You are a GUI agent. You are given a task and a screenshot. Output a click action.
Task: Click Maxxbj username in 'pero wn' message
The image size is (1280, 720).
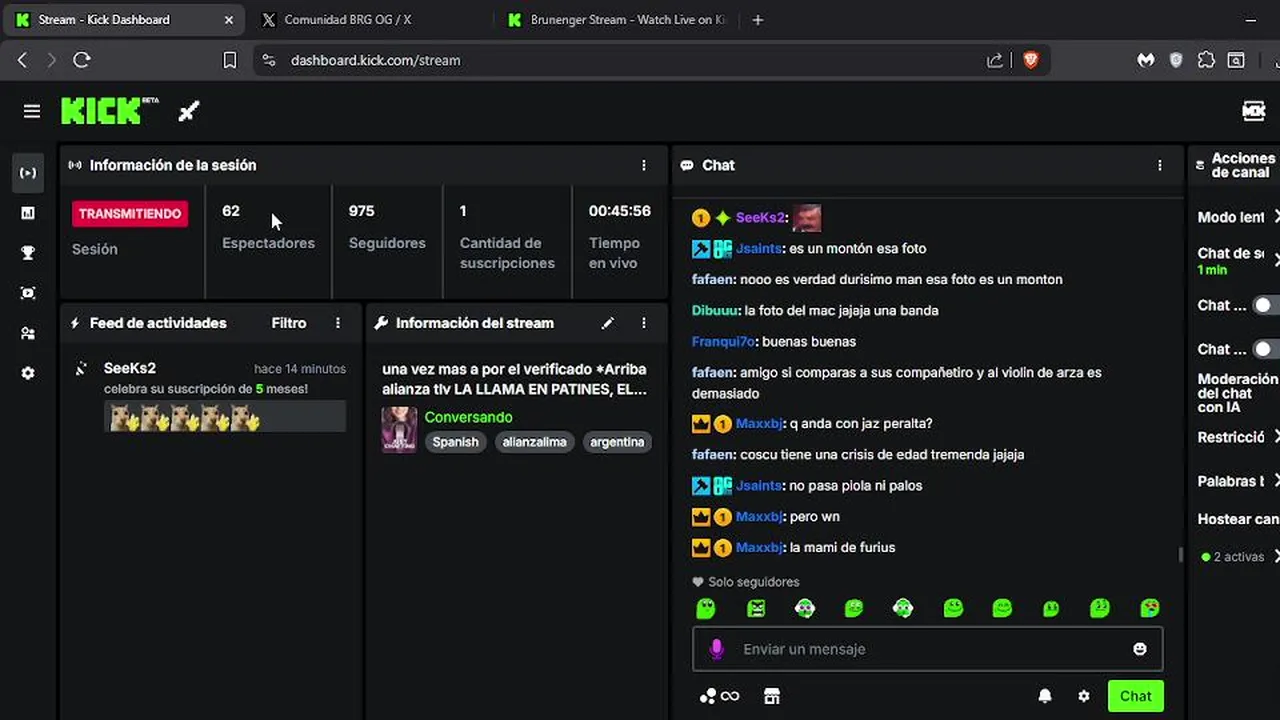pos(759,517)
